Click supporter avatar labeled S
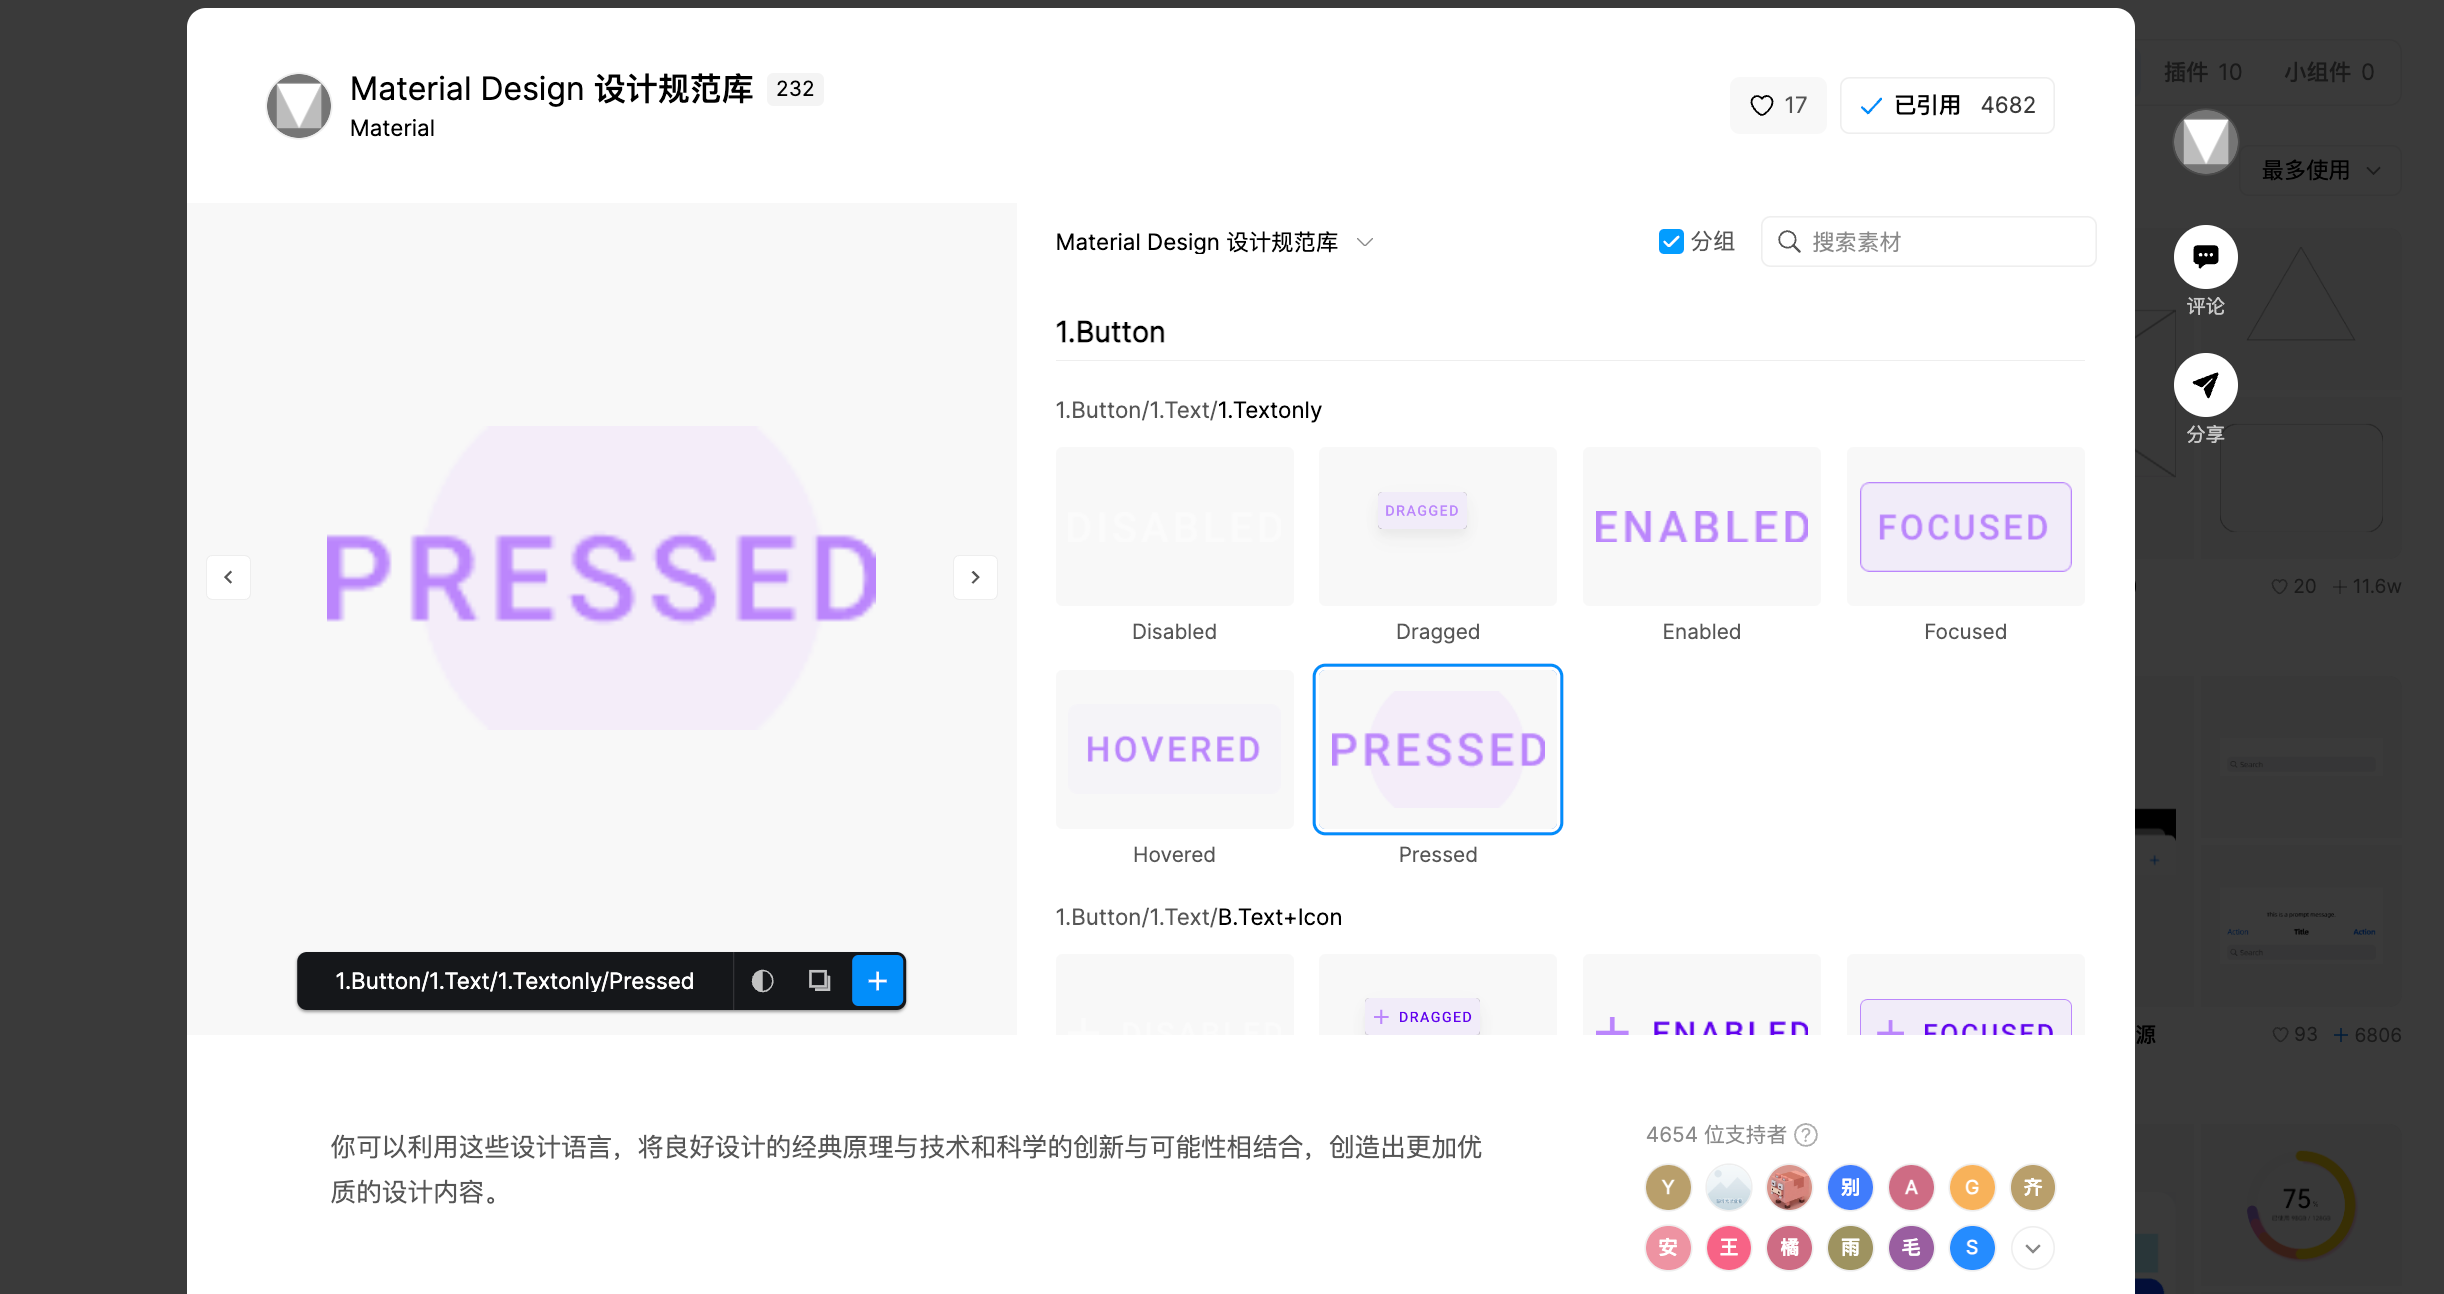The height and width of the screenshot is (1294, 2444). [x=1972, y=1248]
